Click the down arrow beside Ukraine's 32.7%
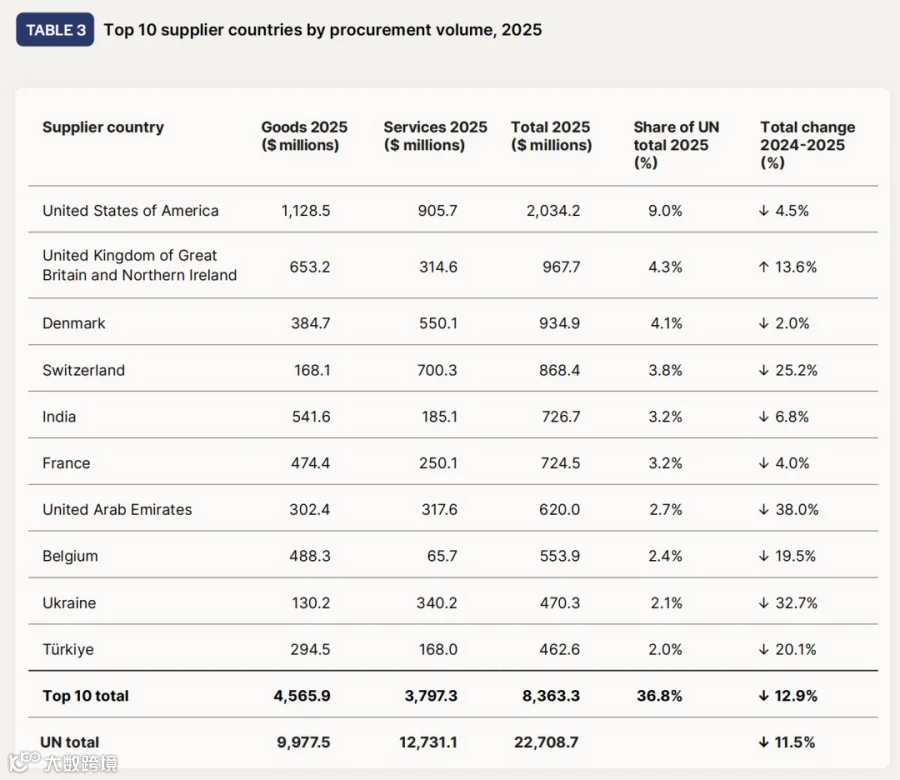Image resolution: width=900 pixels, height=780 pixels. (x=763, y=603)
